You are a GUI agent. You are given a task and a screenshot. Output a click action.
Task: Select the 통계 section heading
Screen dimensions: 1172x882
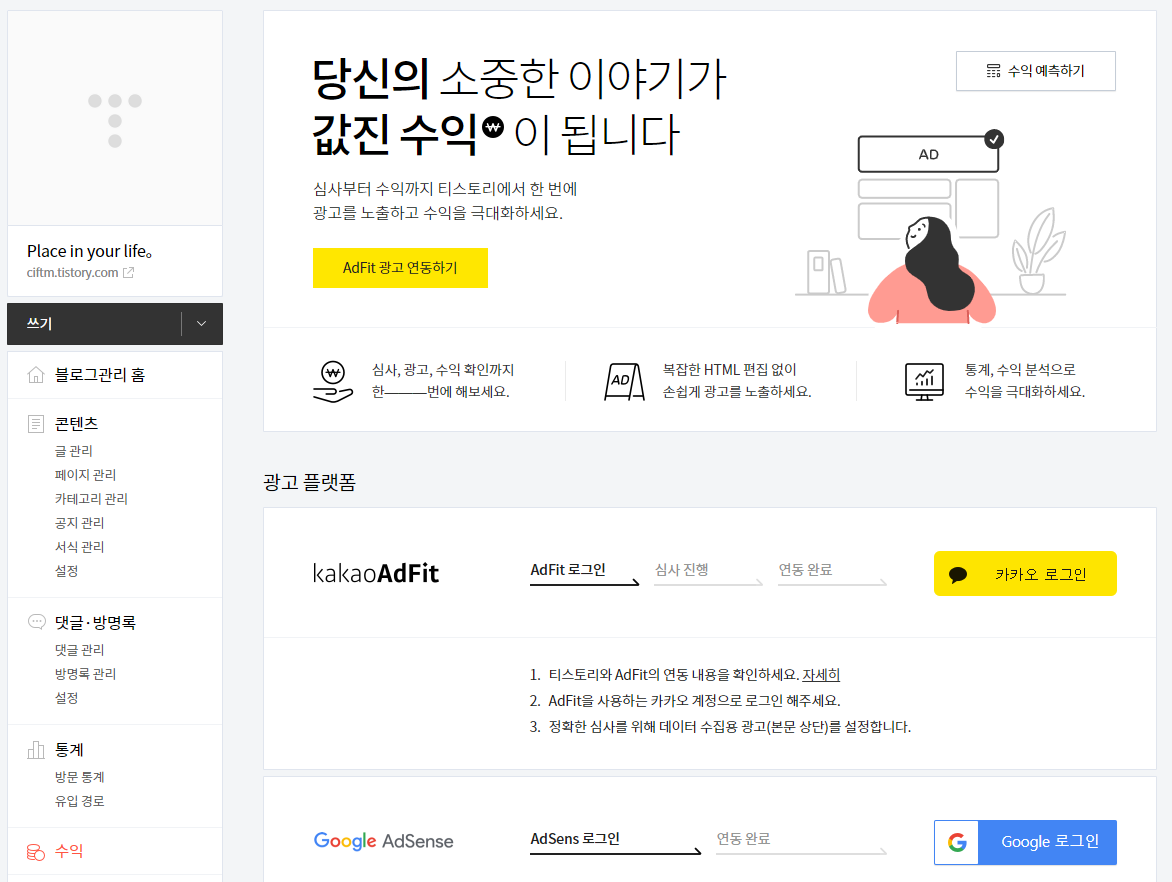(x=70, y=750)
